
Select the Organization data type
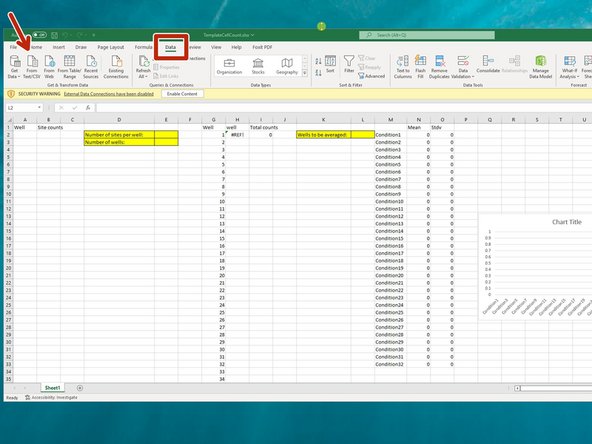(229, 66)
